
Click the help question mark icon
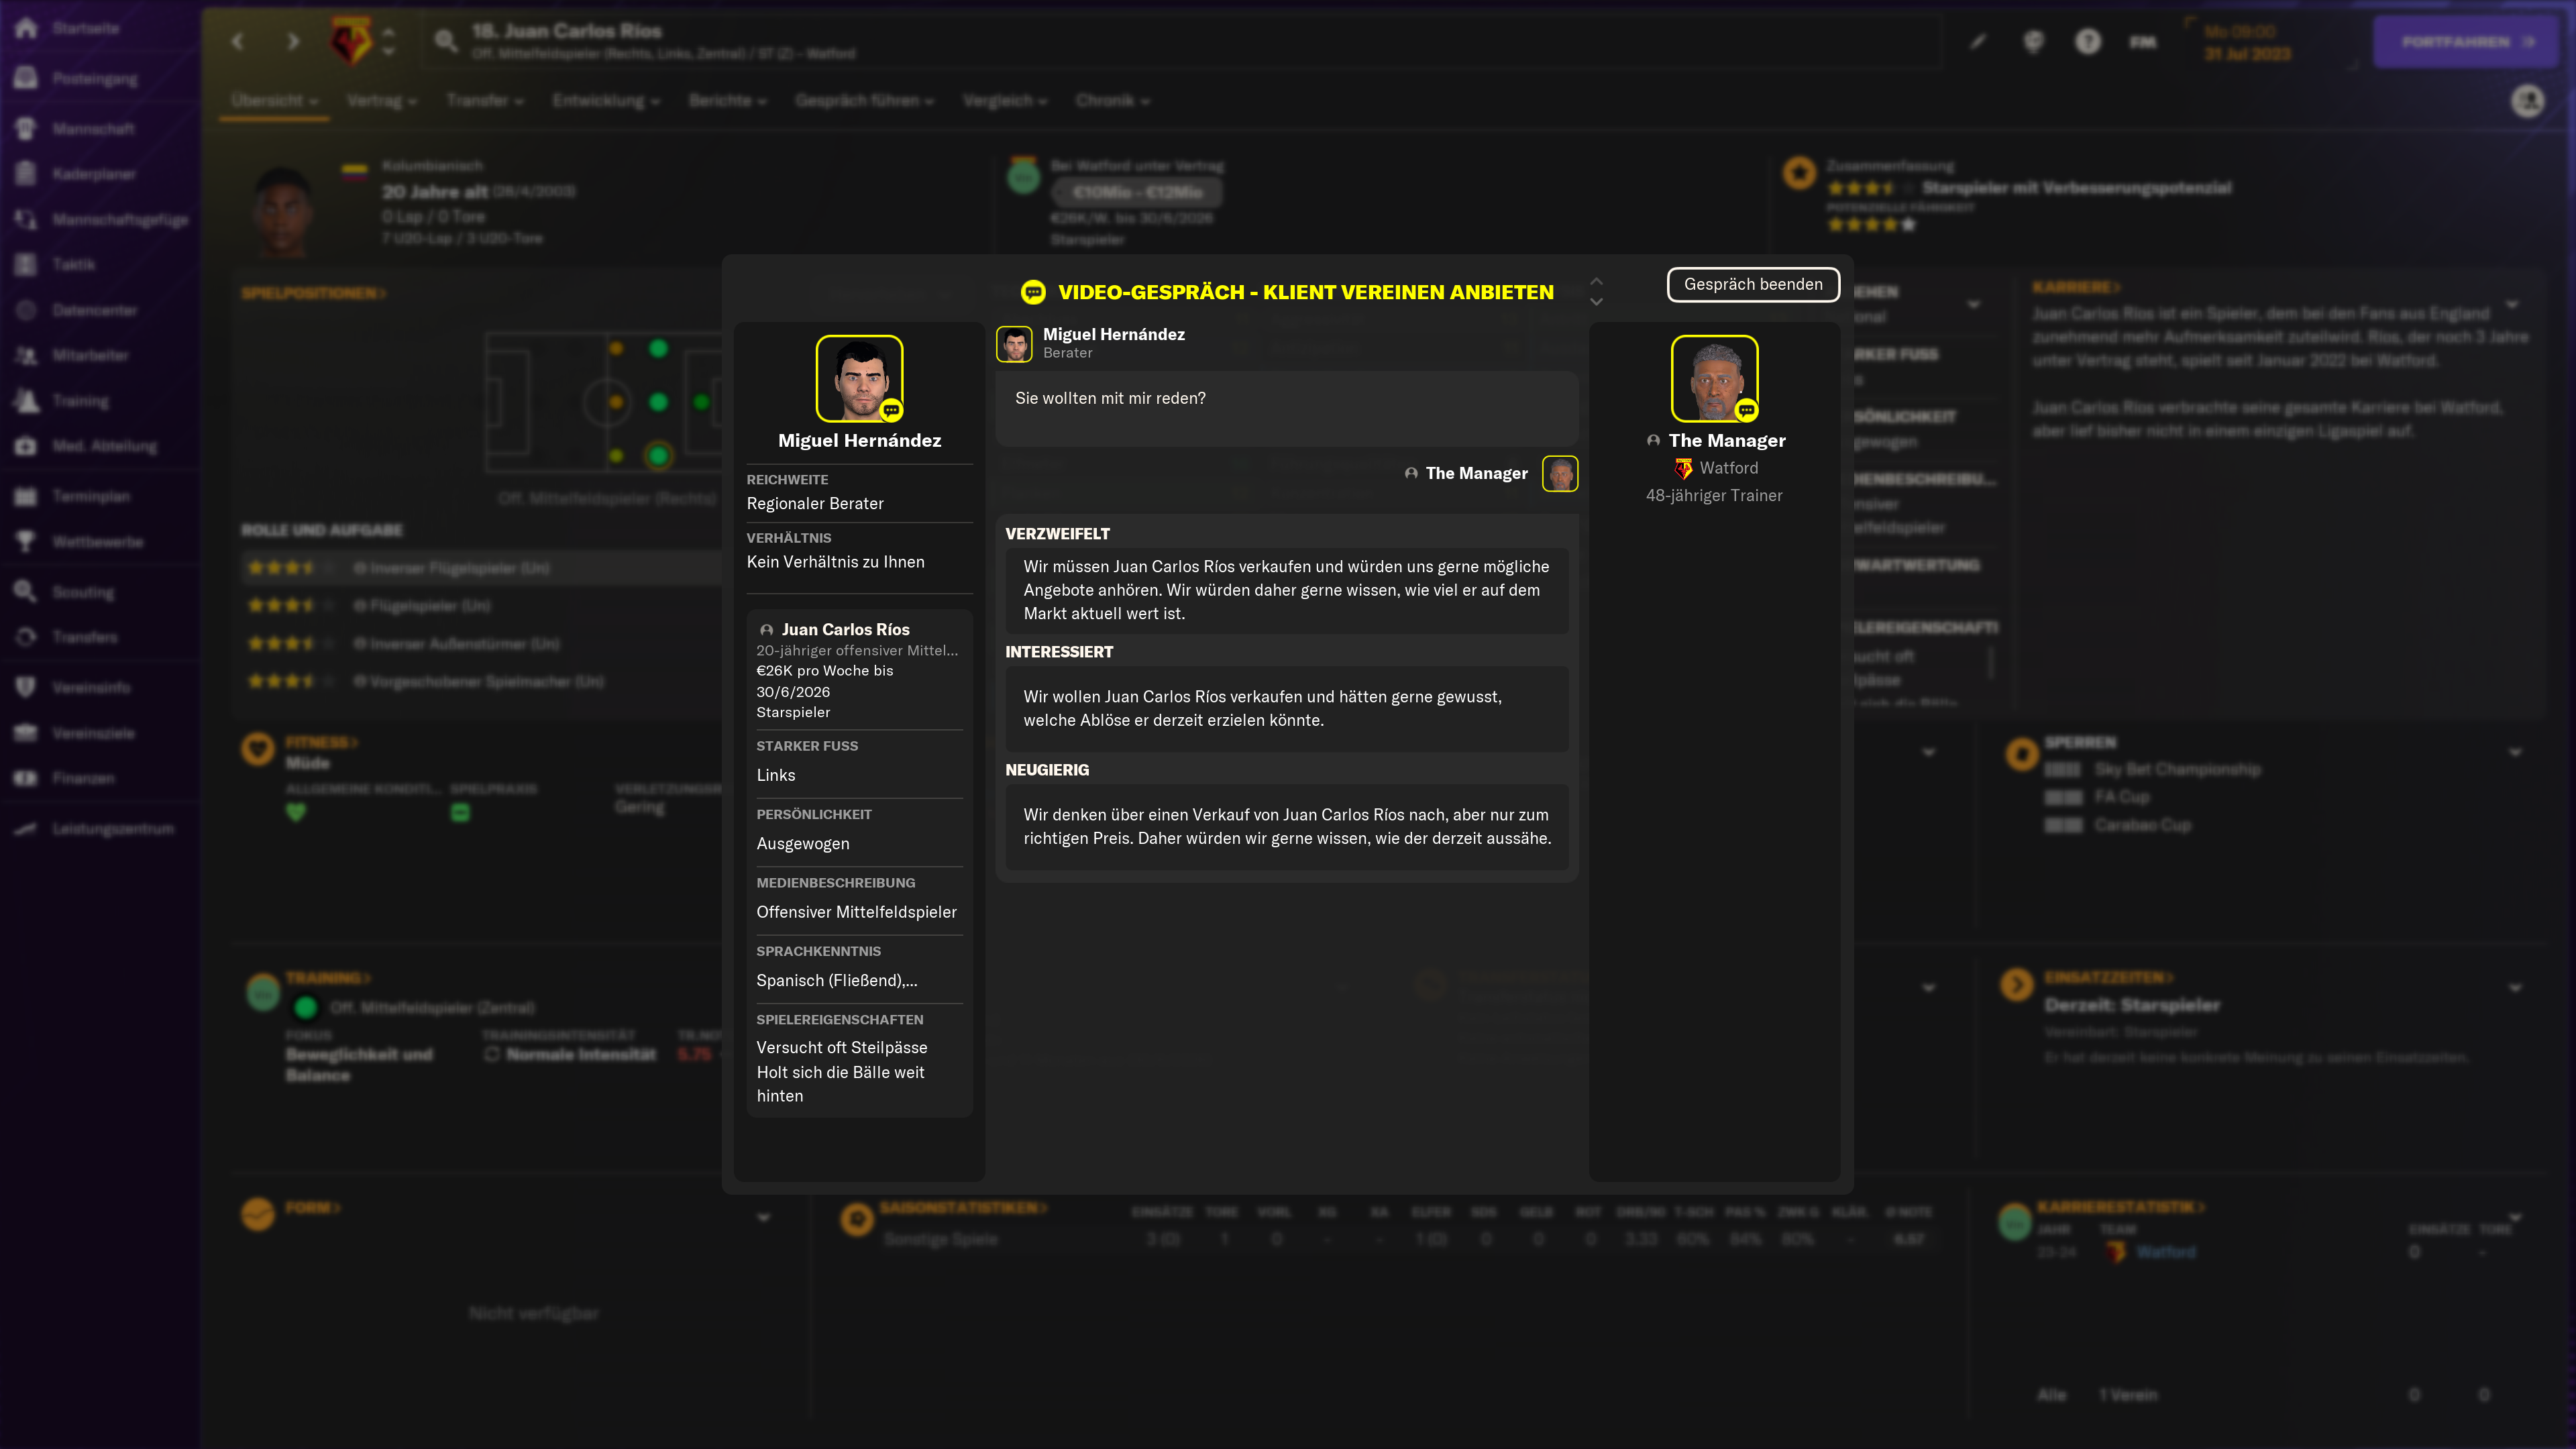click(x=2088, y=41)
